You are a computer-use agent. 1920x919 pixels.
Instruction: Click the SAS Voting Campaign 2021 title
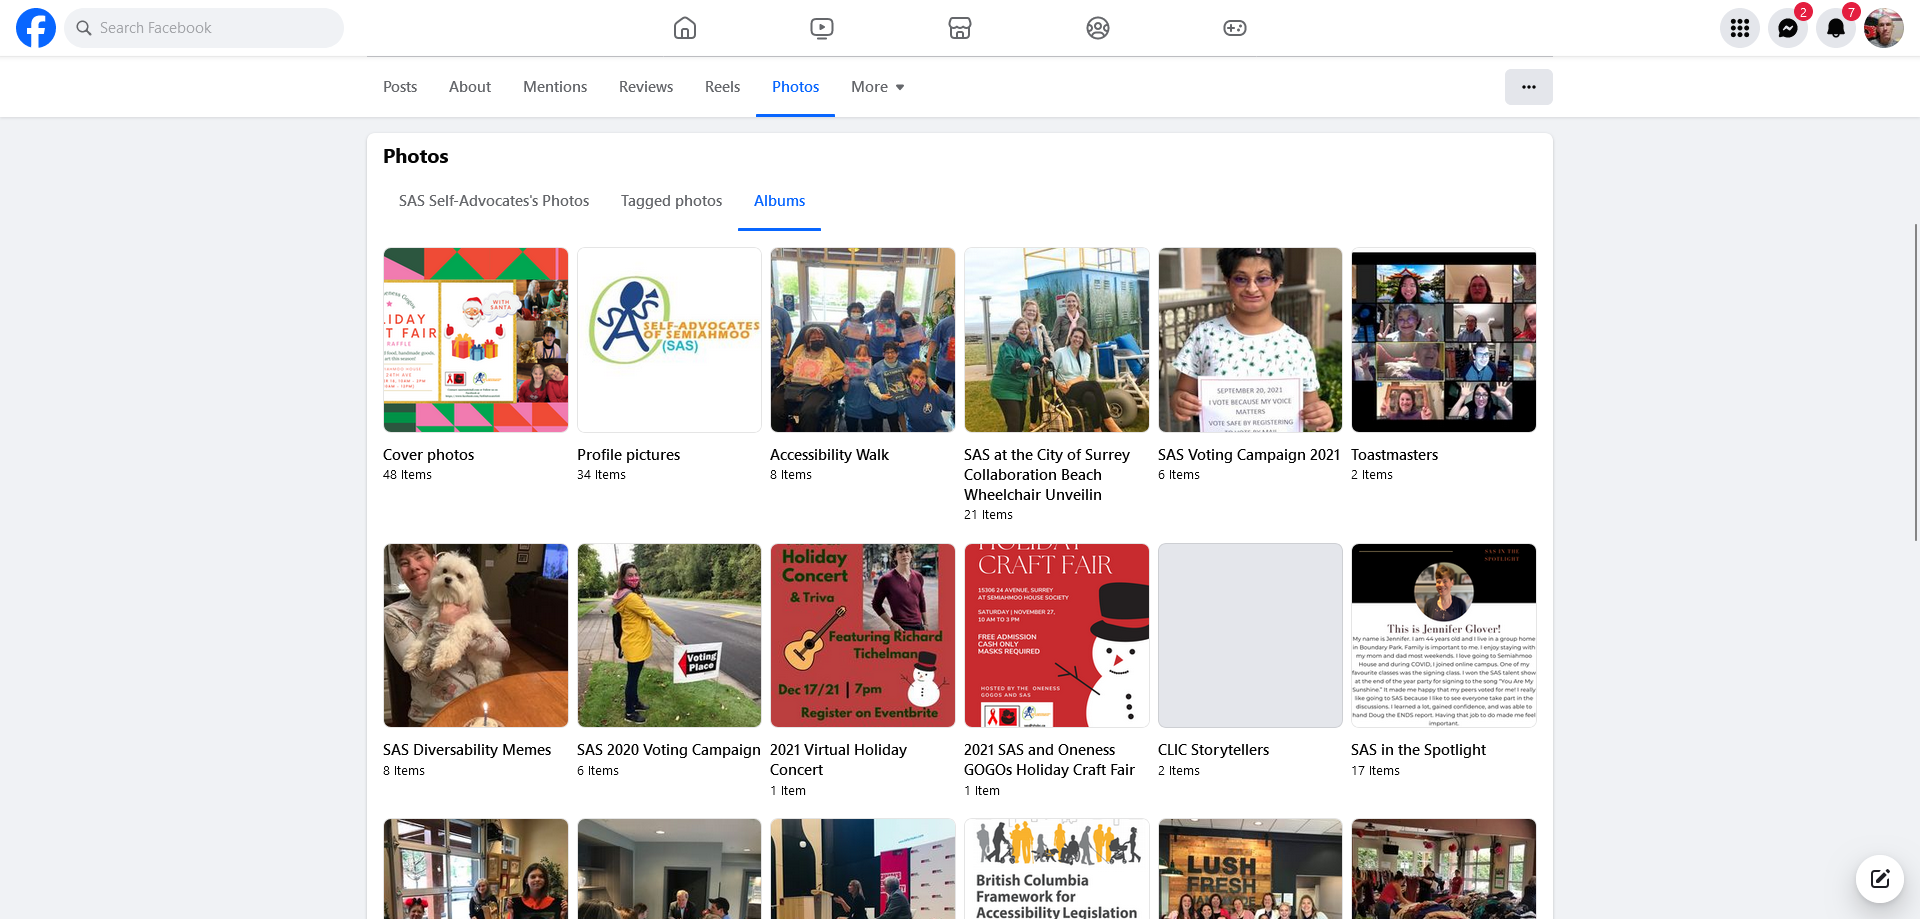(1249, 455)
